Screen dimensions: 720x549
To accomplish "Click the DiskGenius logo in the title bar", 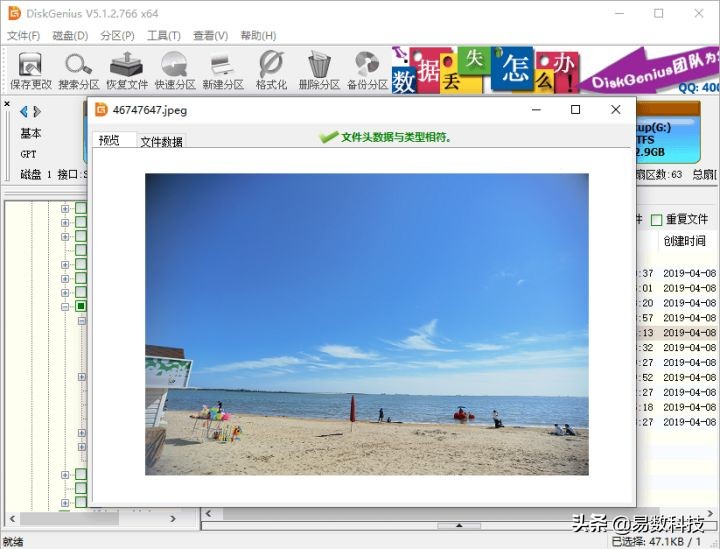I will [15, 13].
